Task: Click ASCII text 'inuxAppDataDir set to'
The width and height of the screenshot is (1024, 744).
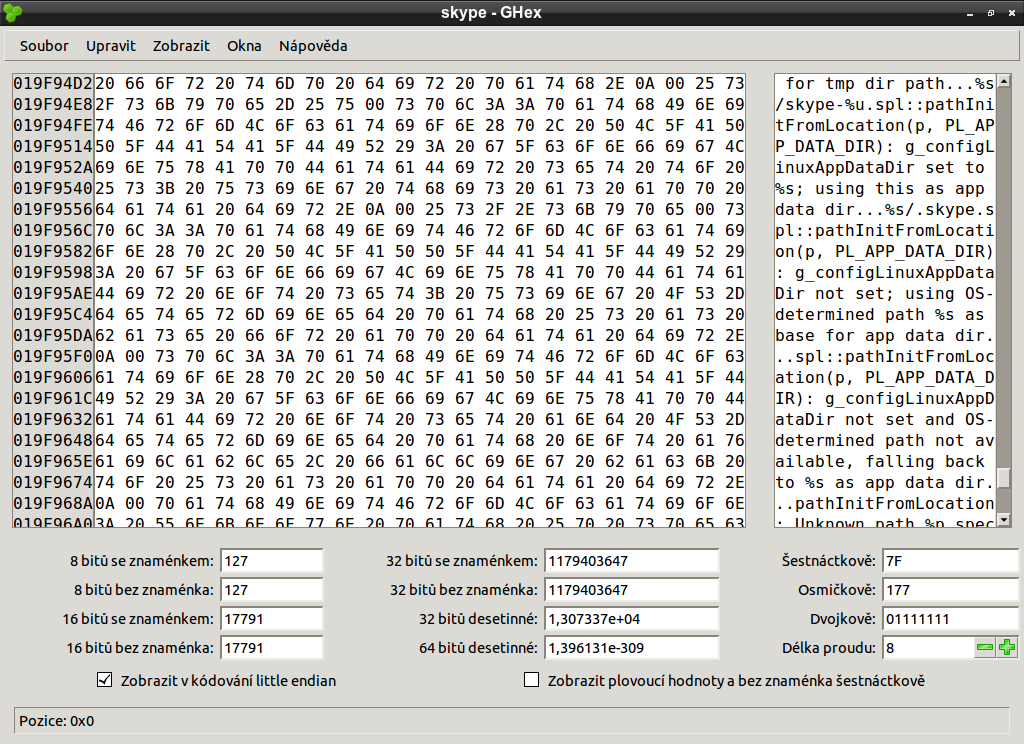Action: click(x=880, y=168)
